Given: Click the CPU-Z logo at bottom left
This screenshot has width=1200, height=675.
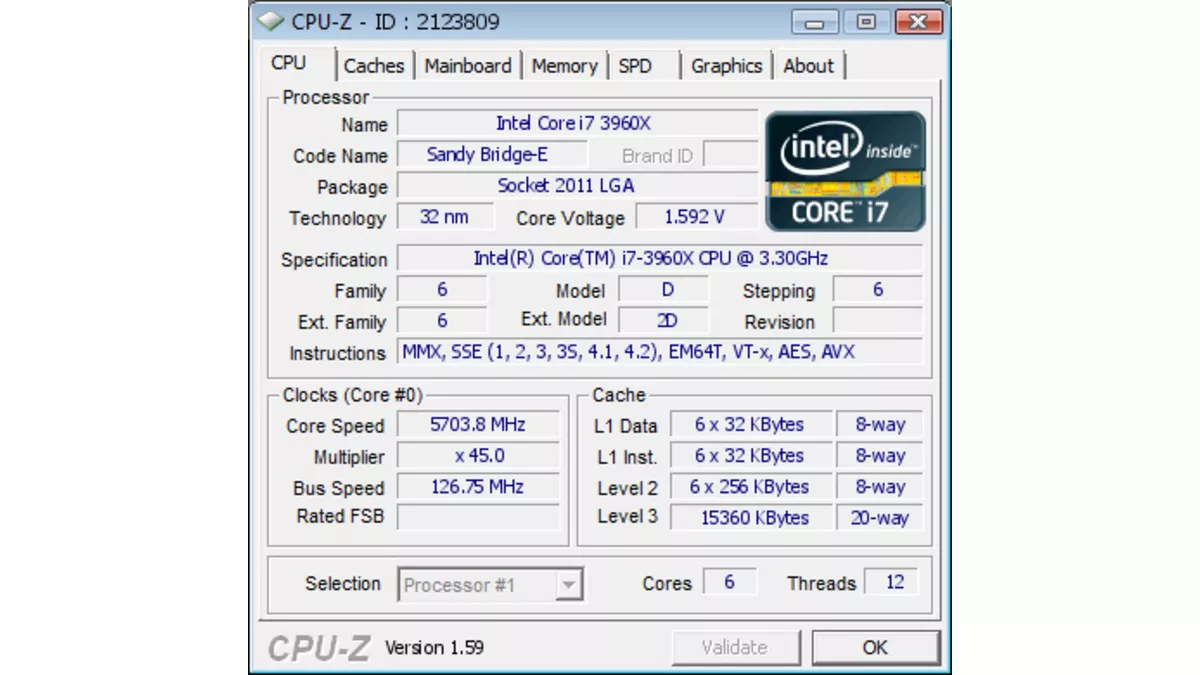Looking at the screenshot, I should (x=319, y=648).
